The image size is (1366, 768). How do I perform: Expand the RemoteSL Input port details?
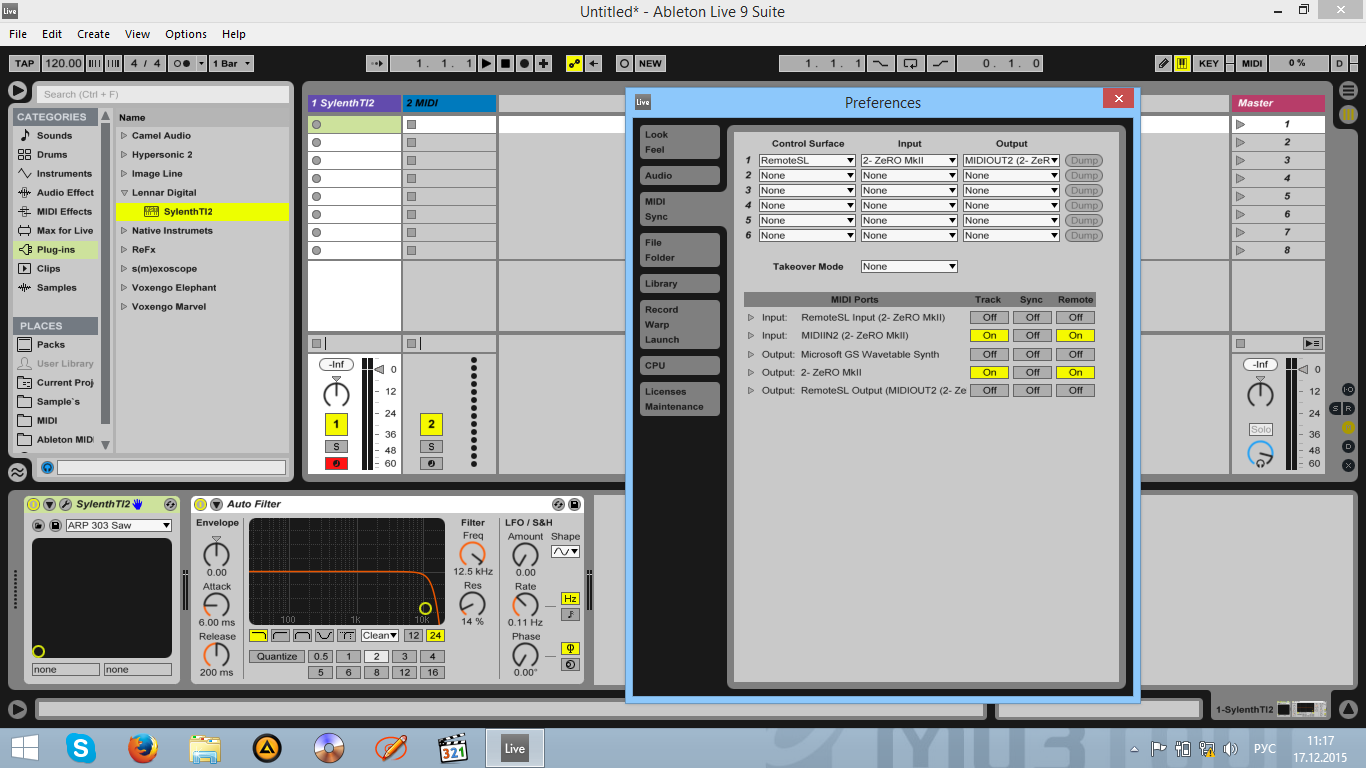point(751,317)
